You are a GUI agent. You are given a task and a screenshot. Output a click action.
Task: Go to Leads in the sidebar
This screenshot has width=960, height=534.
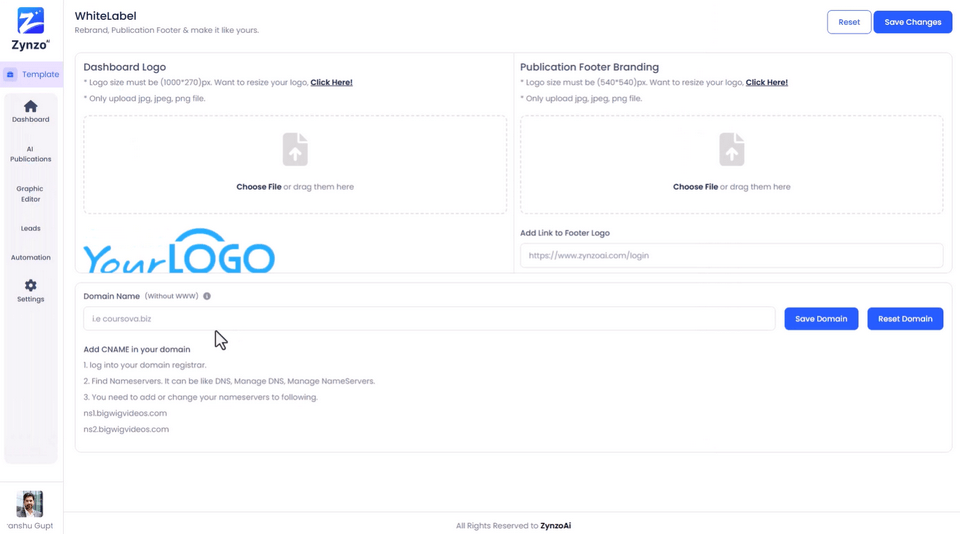pos(31,228)
